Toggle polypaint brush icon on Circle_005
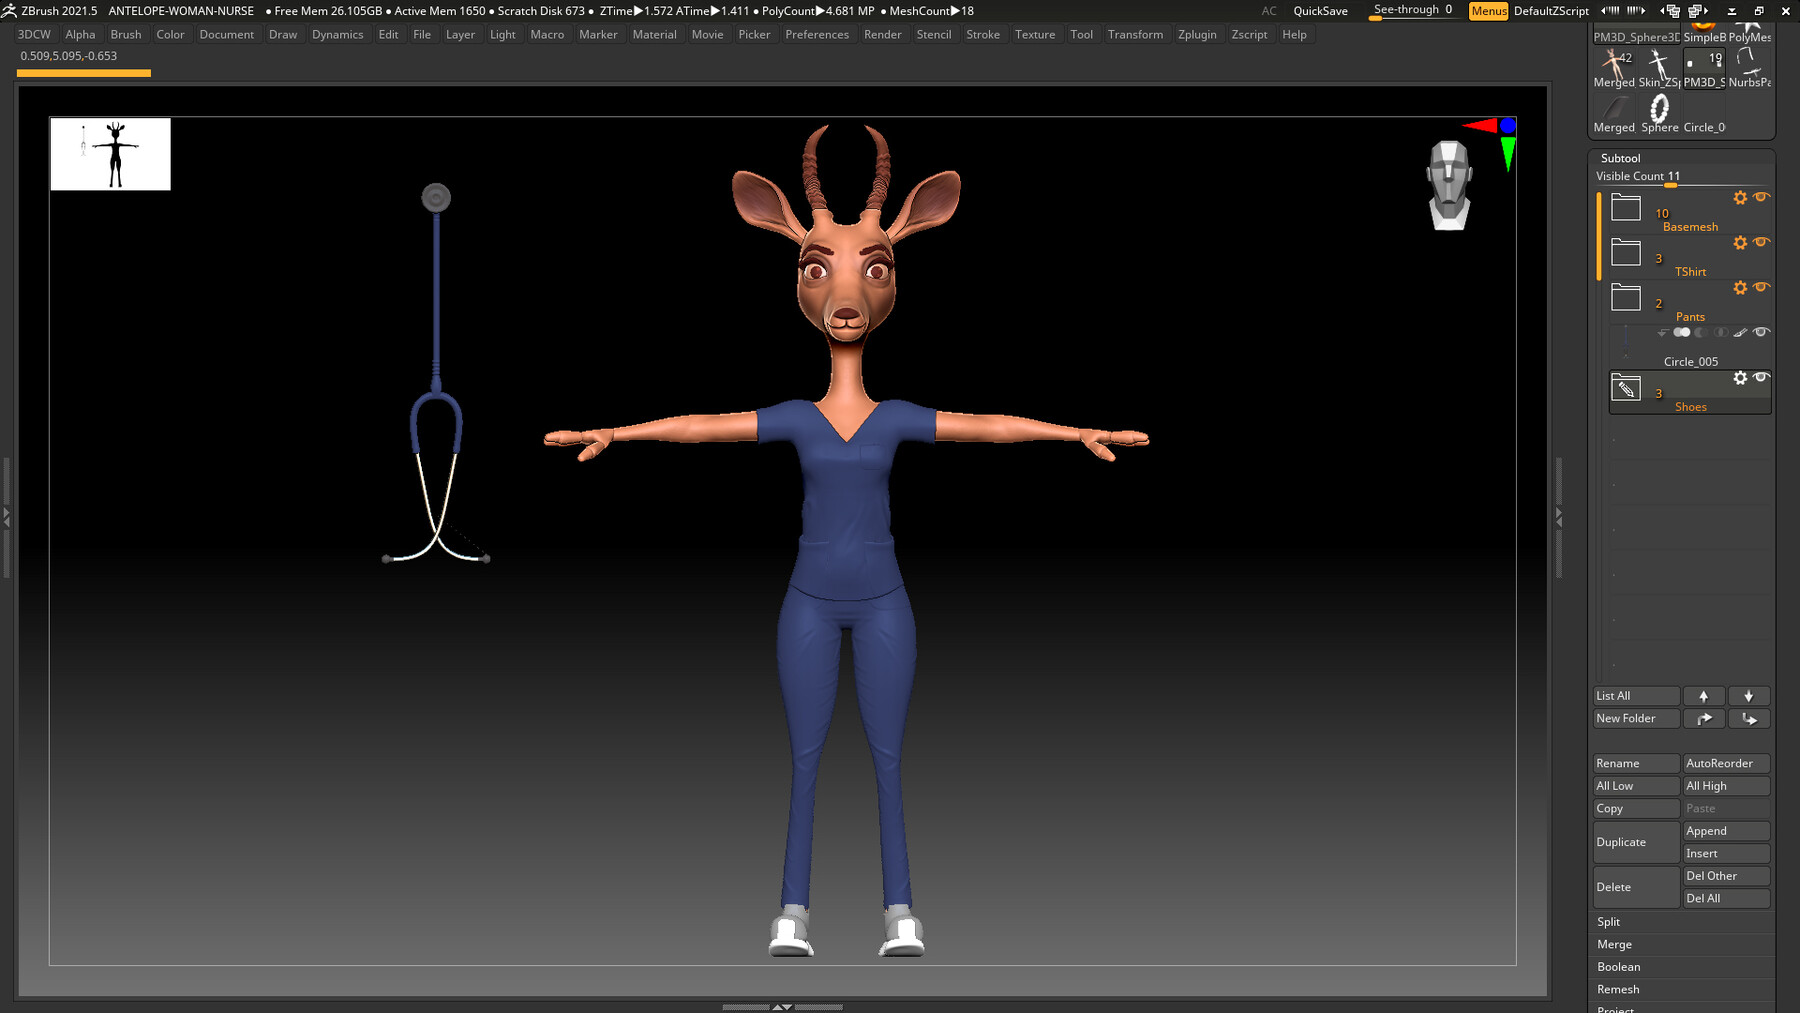 click(1740, 333)
